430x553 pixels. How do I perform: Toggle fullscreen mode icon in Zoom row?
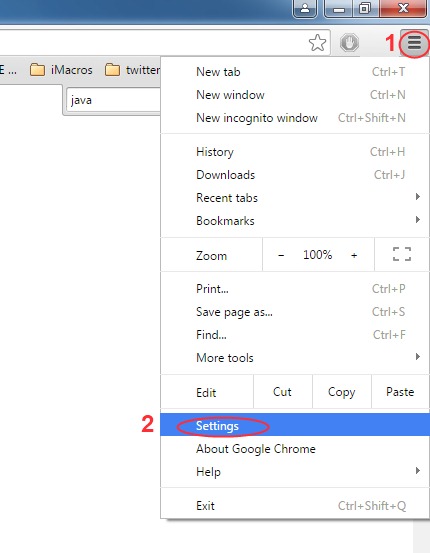pos(402,254)
